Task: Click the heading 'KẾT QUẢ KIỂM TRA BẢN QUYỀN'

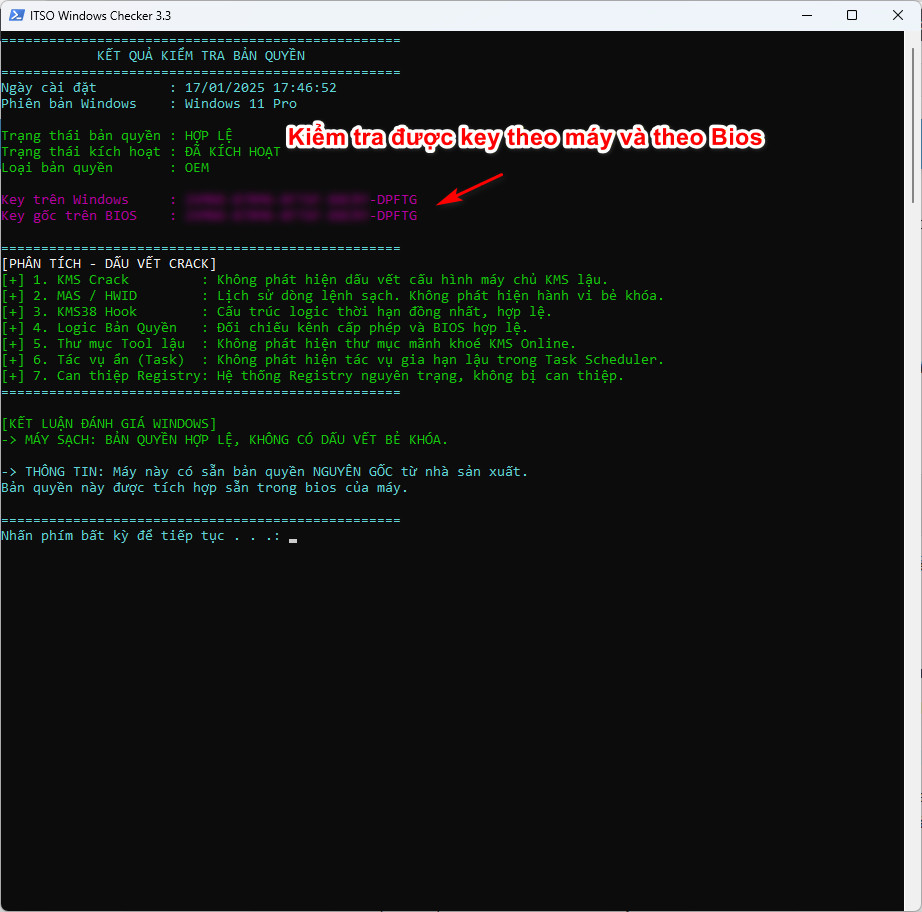Action: 201,56
